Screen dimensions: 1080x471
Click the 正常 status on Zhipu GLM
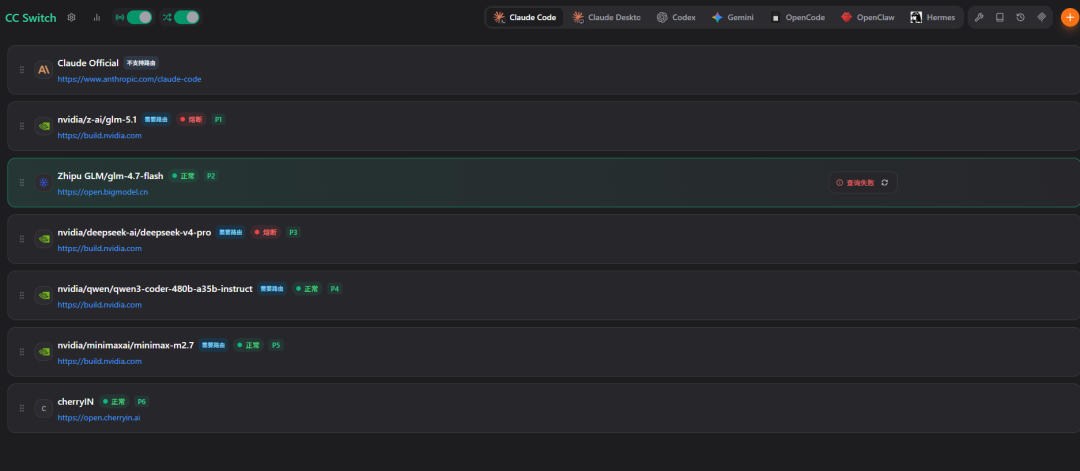point(183,176)
